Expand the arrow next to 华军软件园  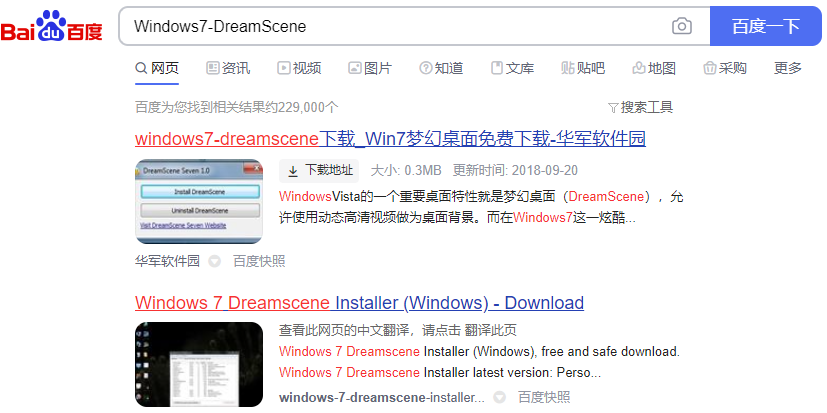(215, 261)
